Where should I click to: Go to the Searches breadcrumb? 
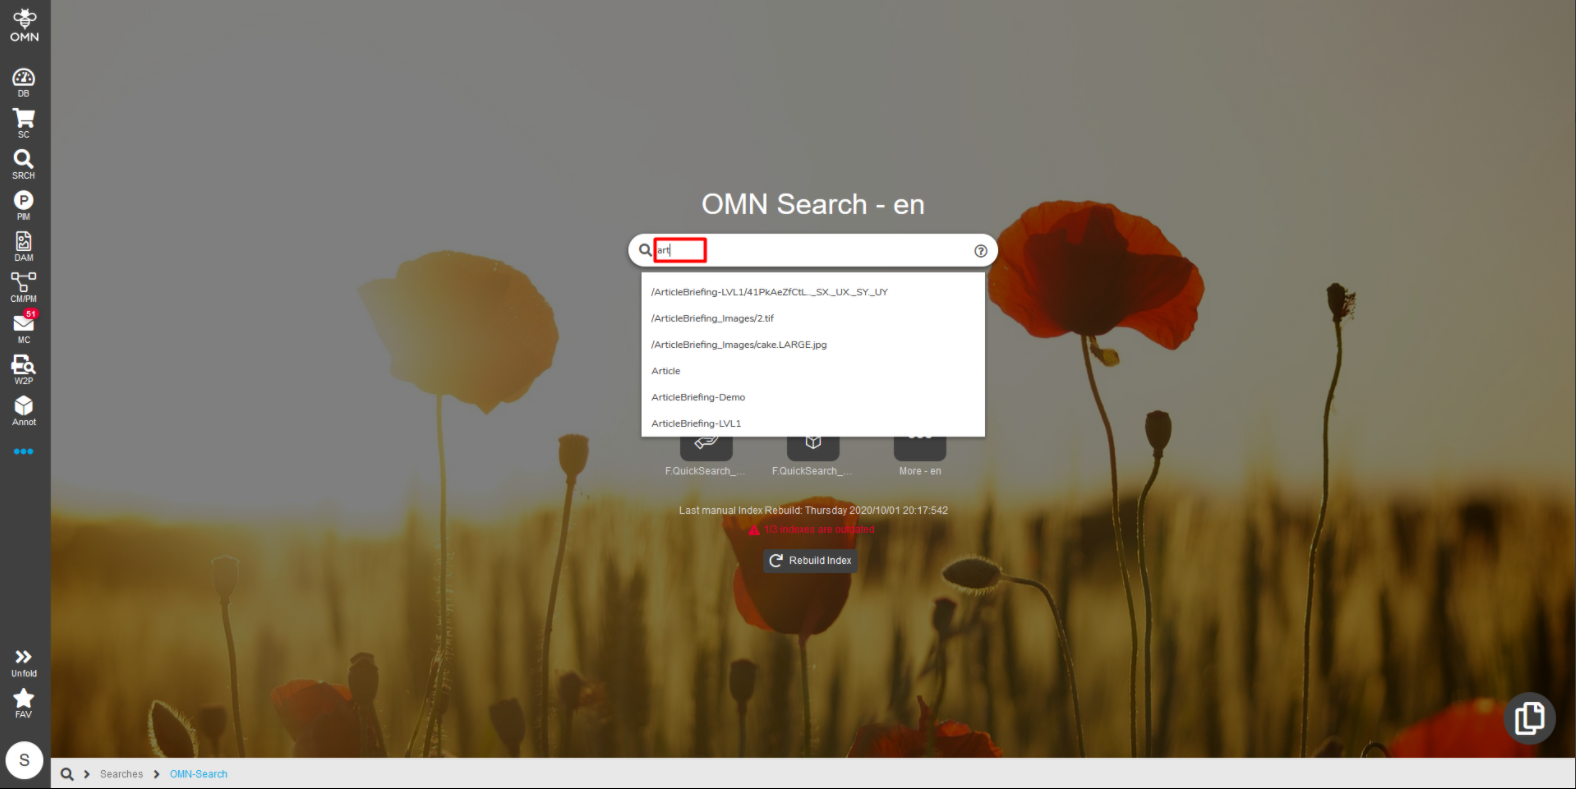121,774
